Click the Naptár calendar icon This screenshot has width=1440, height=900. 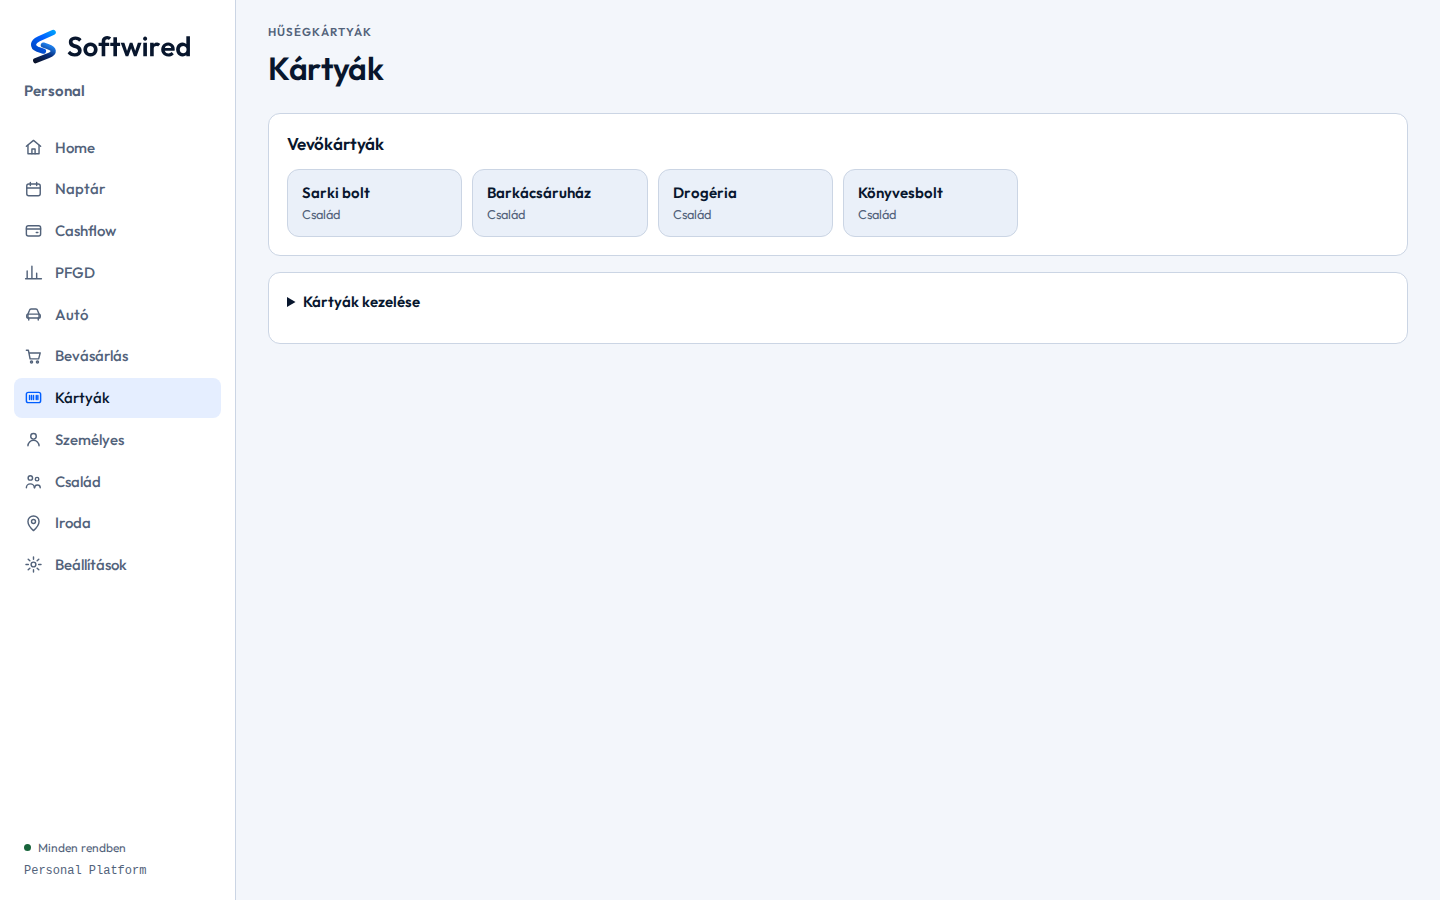tap(33, 189)
